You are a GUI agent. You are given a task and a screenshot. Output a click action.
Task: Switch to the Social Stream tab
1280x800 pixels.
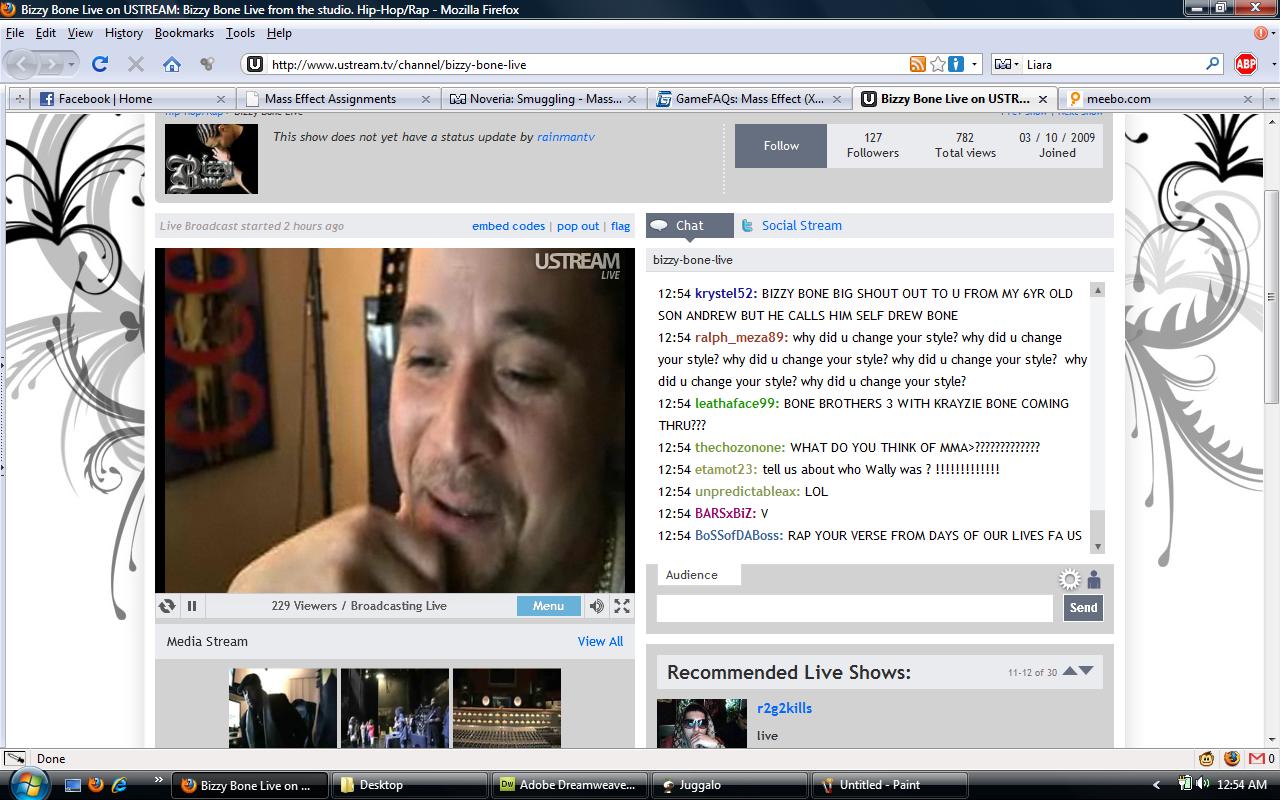coord(801,226)
